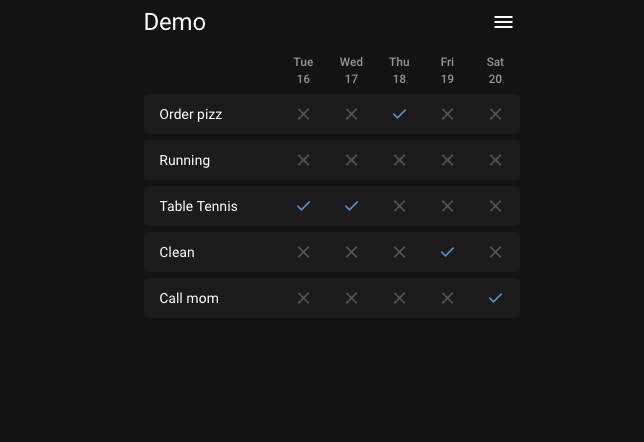644x442 pixels.
Task: Mark Order pizz done on Tuesday 16
Action: 303,114
